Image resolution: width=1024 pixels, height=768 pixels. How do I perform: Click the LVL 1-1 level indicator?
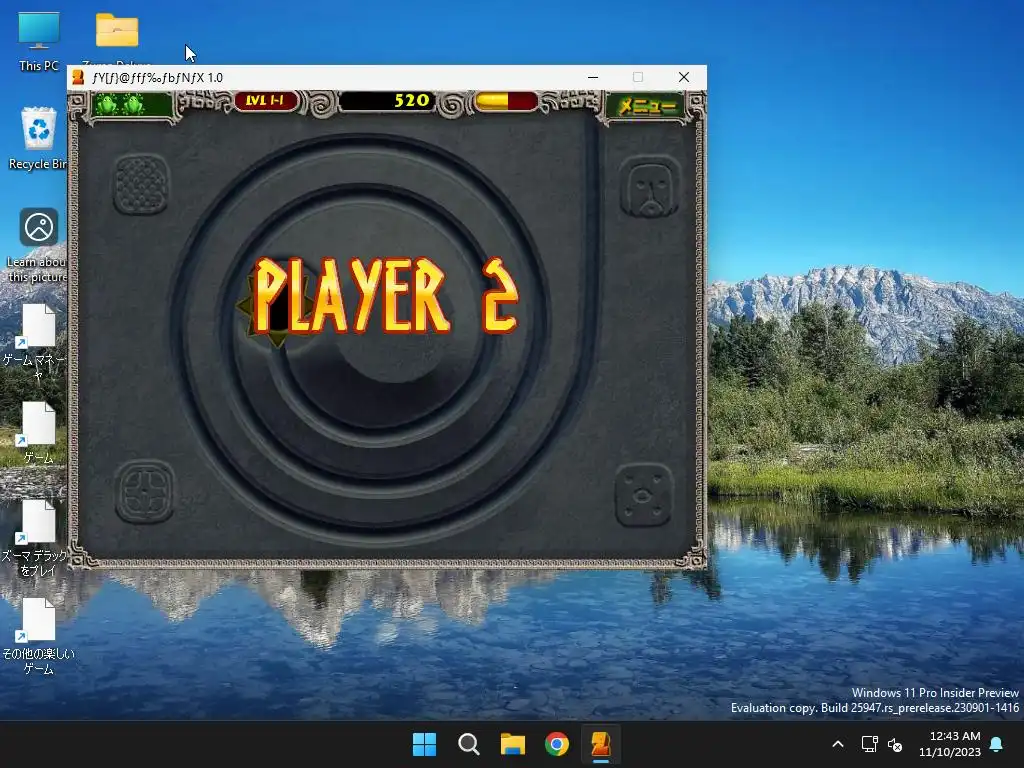pos(265,101)
